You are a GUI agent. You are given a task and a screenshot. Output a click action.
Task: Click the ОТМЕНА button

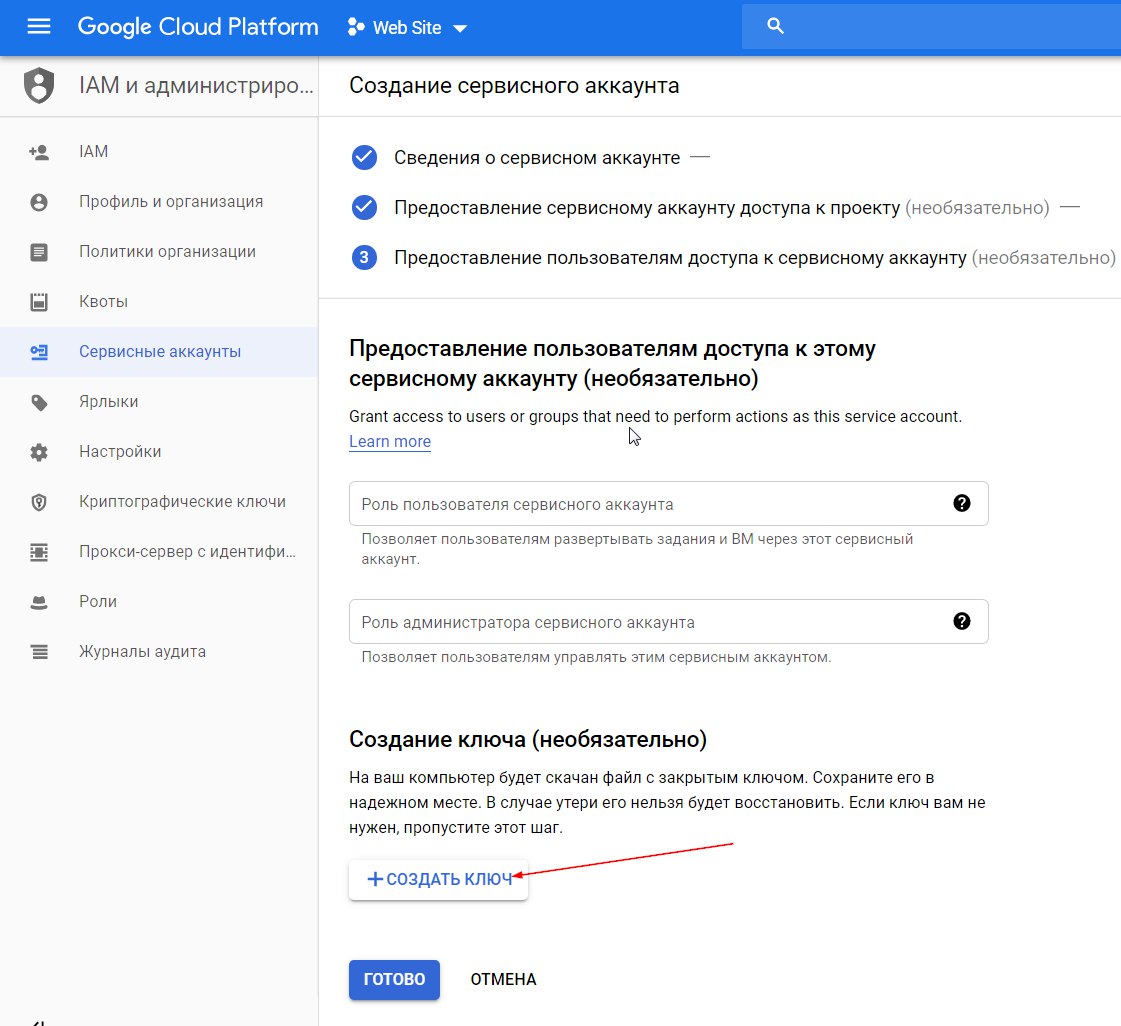pos(503,980)
